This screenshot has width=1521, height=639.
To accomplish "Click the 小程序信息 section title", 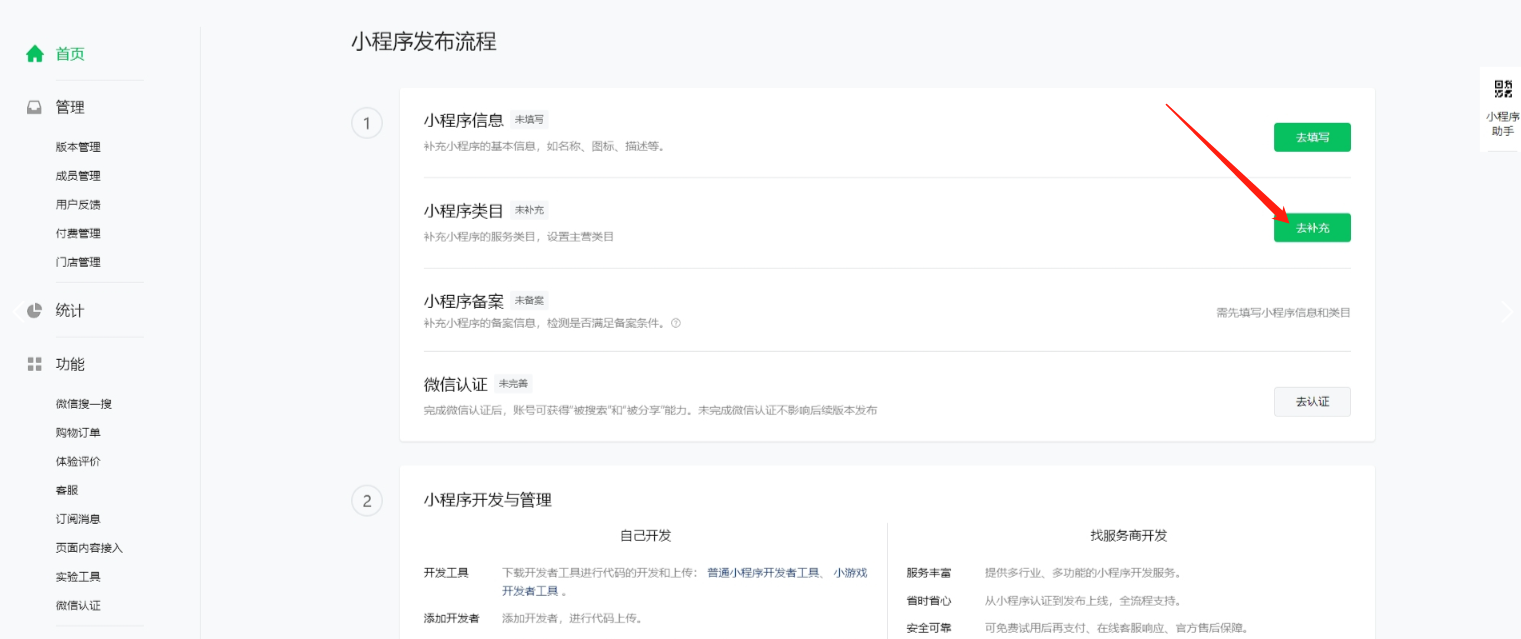I will [x=463, y=120].
